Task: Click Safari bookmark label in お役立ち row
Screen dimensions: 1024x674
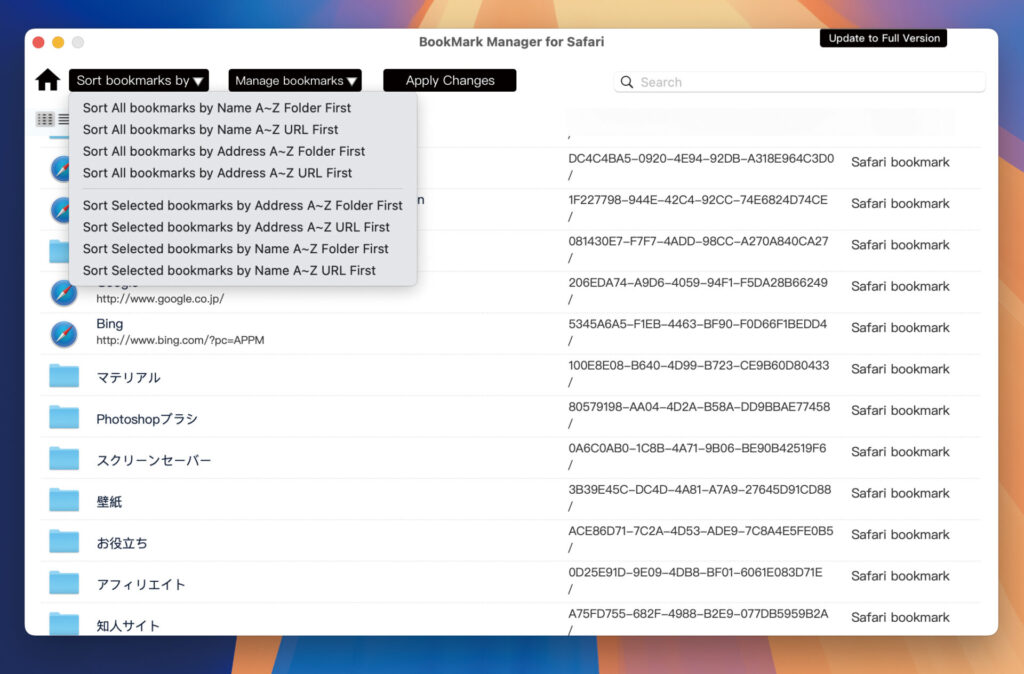Action: (x=900, y=534)
